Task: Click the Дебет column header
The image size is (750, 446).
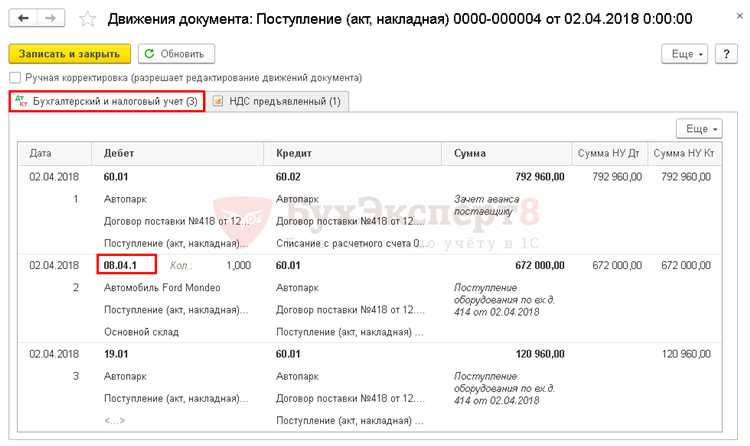Action: pyautogui.click(x=177, y=154)
